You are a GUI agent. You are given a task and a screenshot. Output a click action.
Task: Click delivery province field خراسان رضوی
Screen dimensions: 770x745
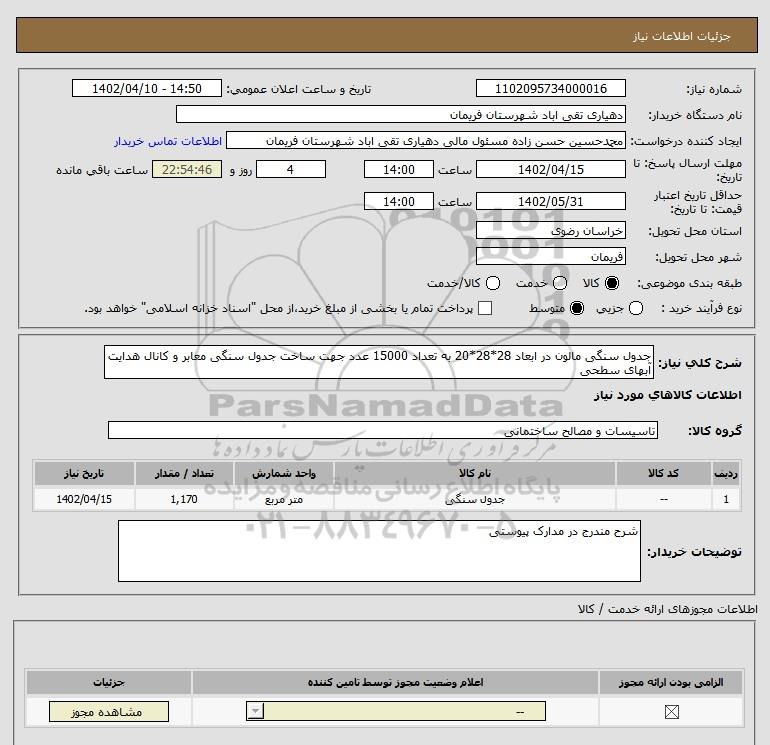point(550,230)
